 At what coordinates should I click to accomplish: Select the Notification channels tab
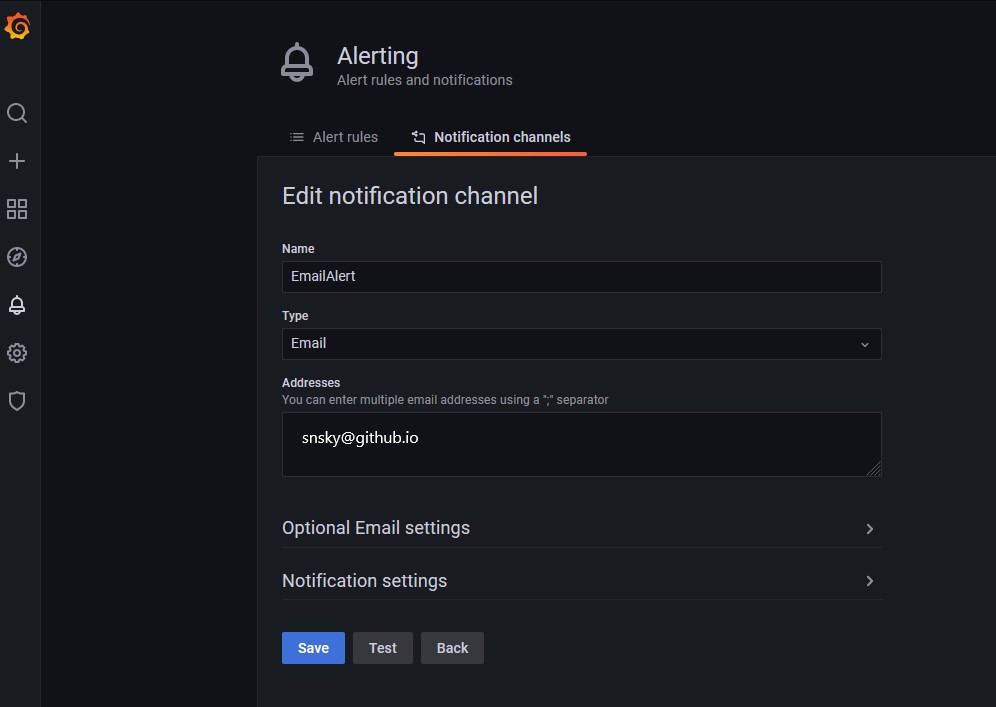click(491, 137)
